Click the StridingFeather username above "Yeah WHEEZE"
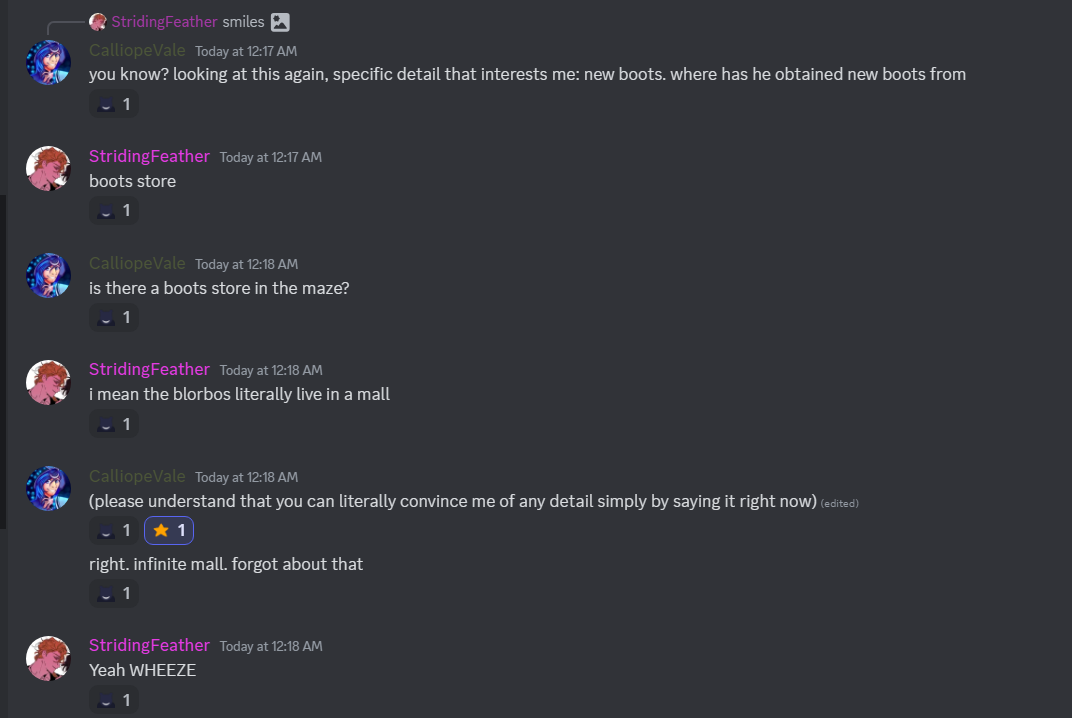1072x718 pixels. click(149, 645)
